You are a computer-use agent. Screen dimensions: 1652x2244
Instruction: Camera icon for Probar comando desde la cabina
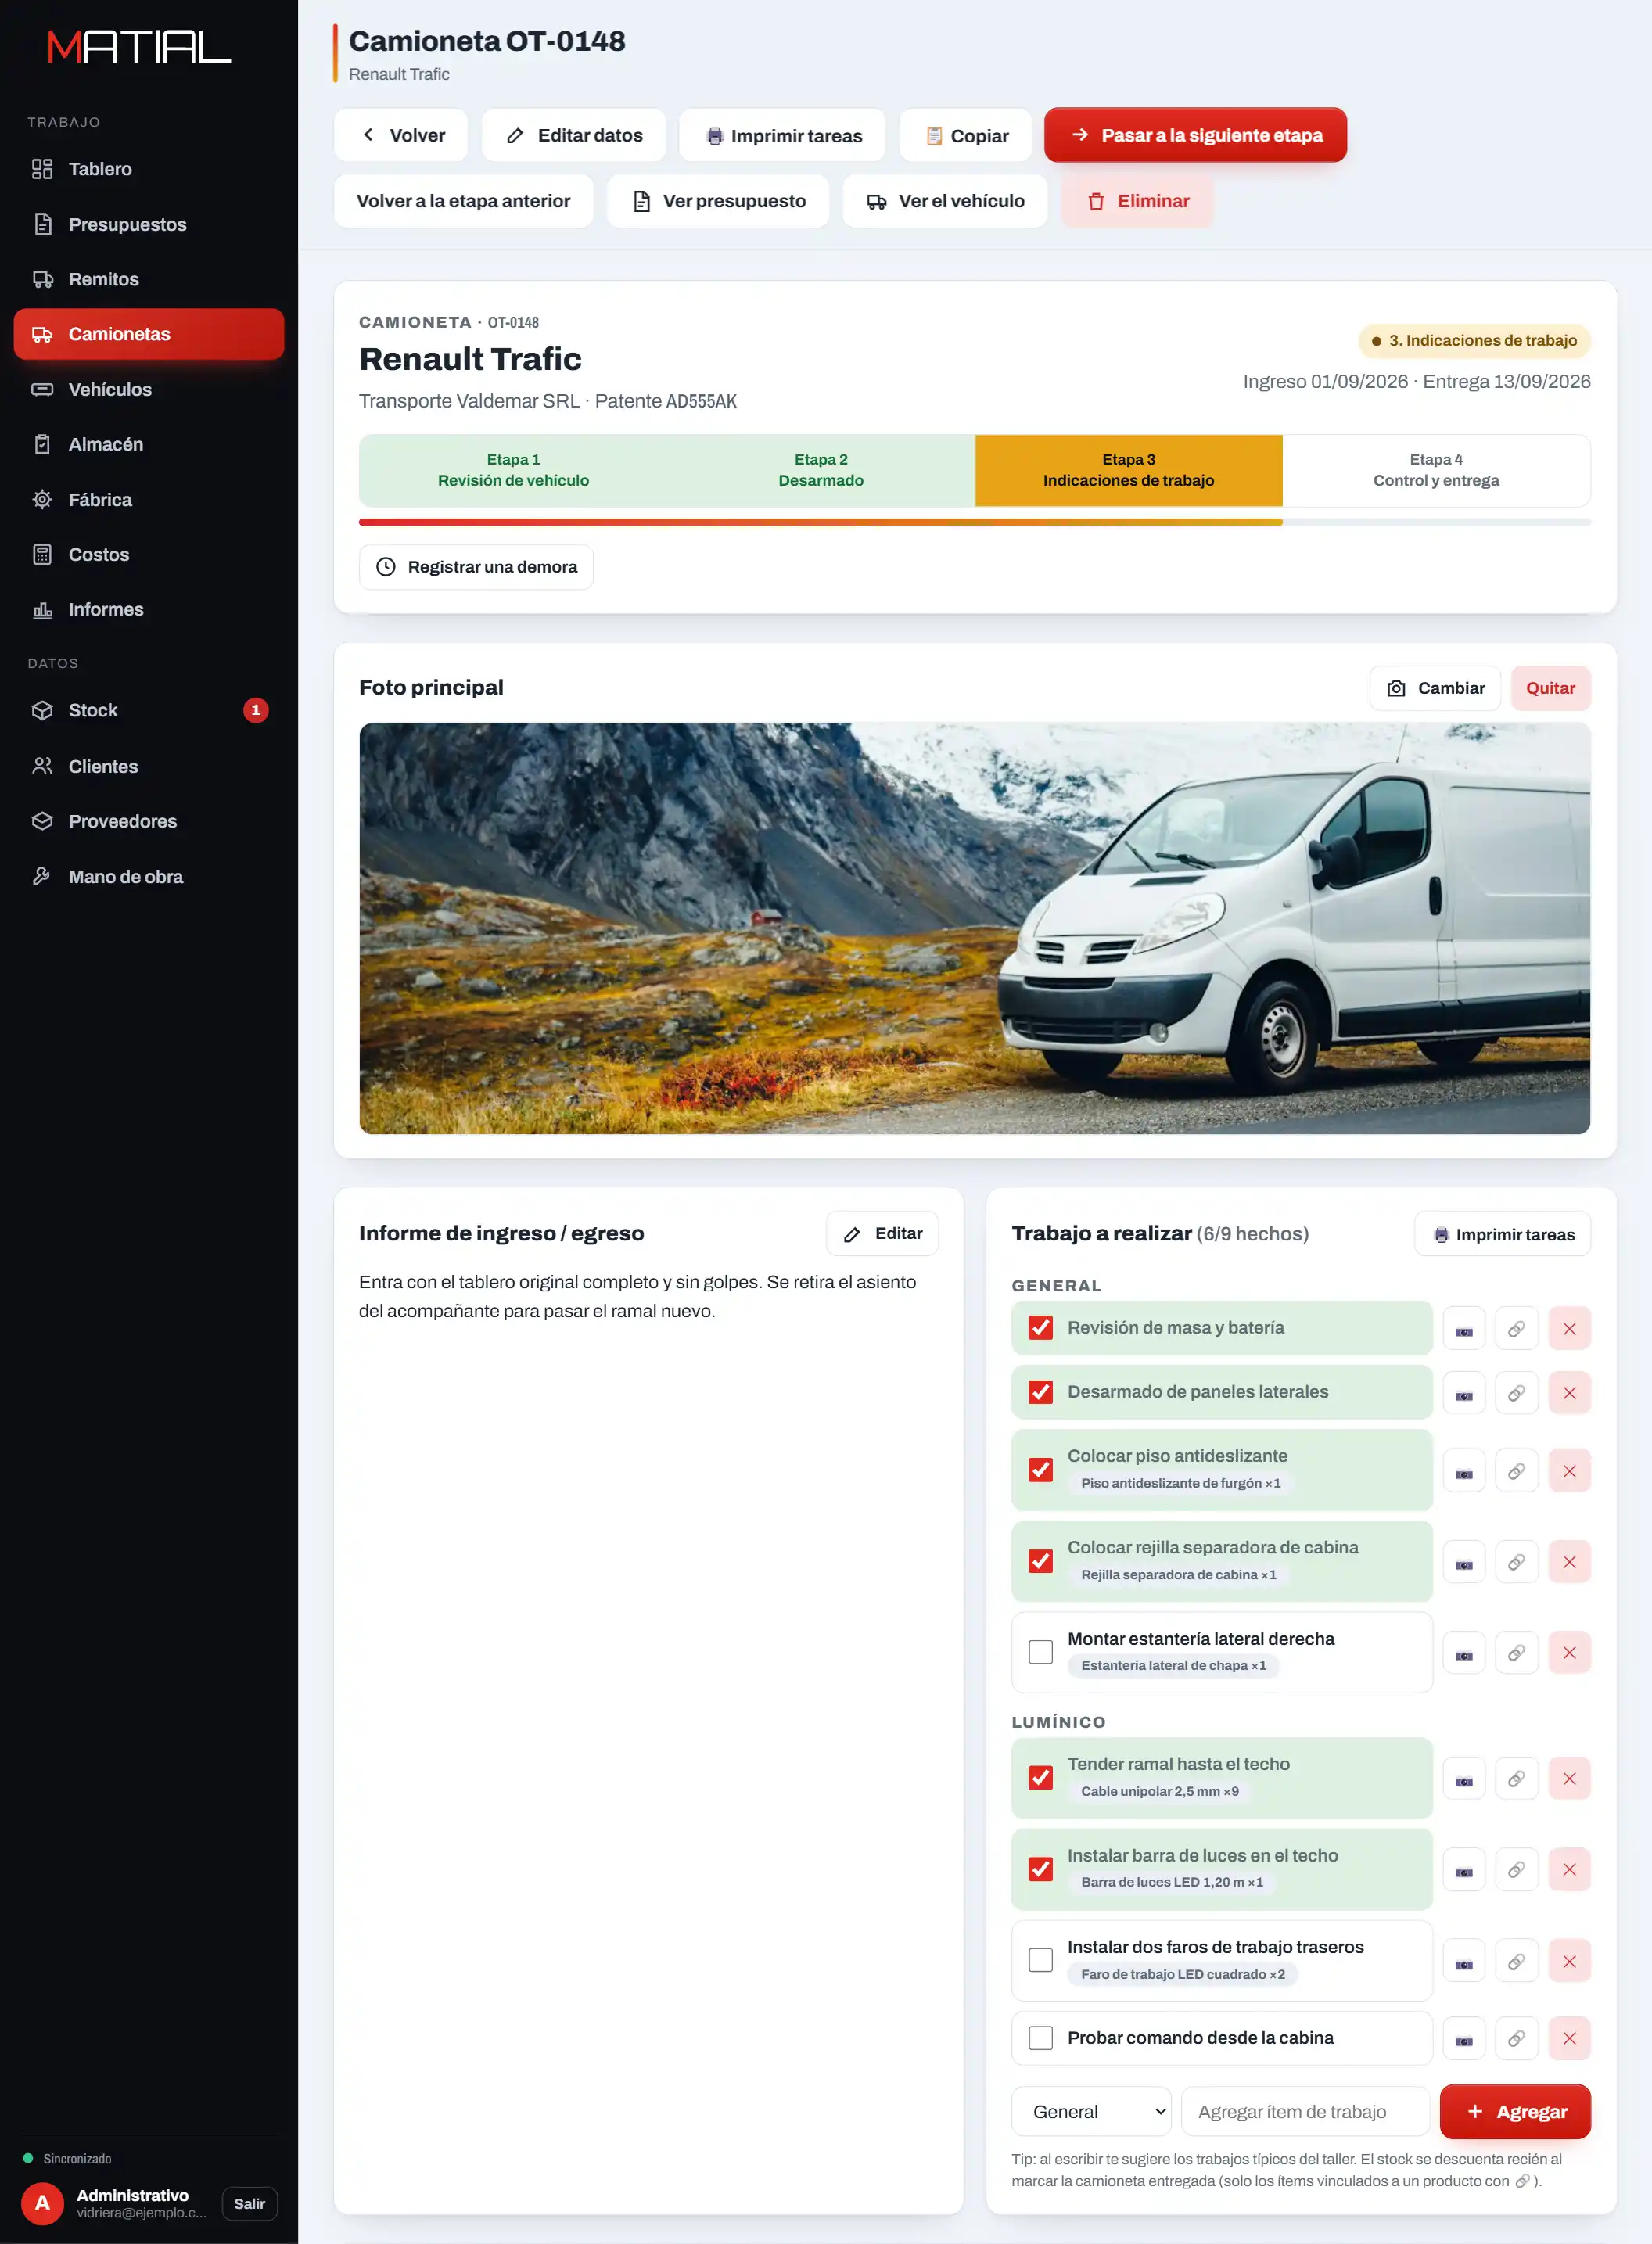tap(1463, 2039)
